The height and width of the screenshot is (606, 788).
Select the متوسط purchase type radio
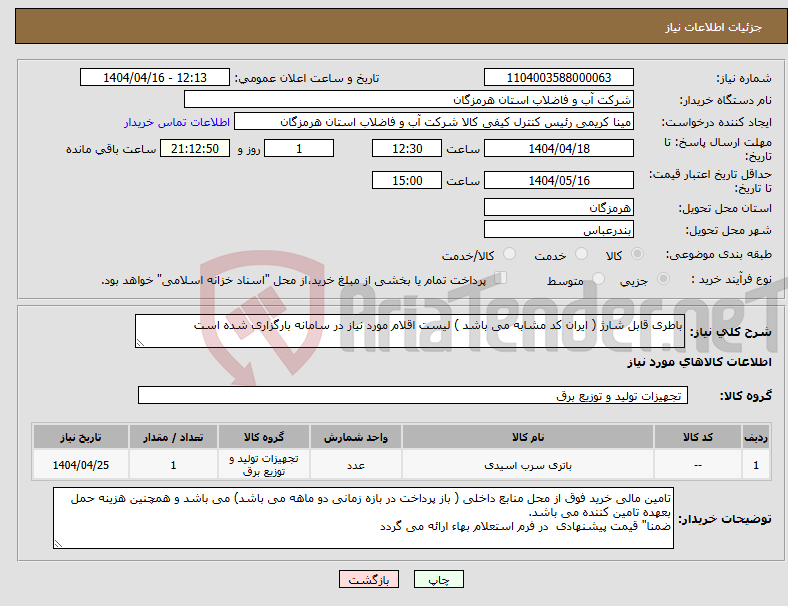pos(598,279)
